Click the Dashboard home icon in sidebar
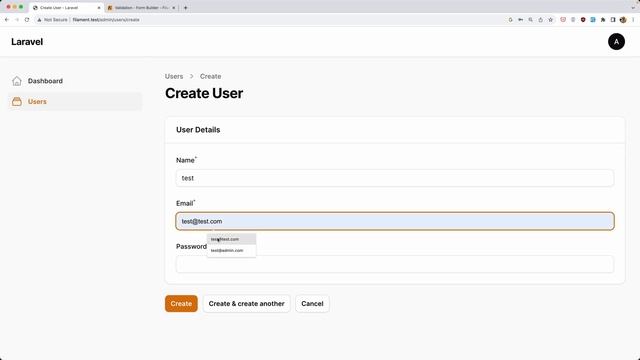640x360 pixels. pos(17,81)
